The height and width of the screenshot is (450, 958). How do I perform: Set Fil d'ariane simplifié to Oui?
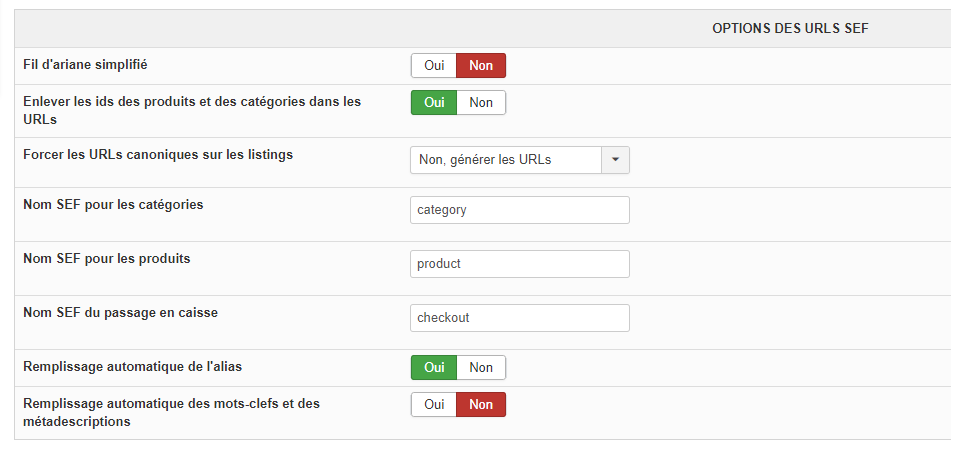click(434, 66)
